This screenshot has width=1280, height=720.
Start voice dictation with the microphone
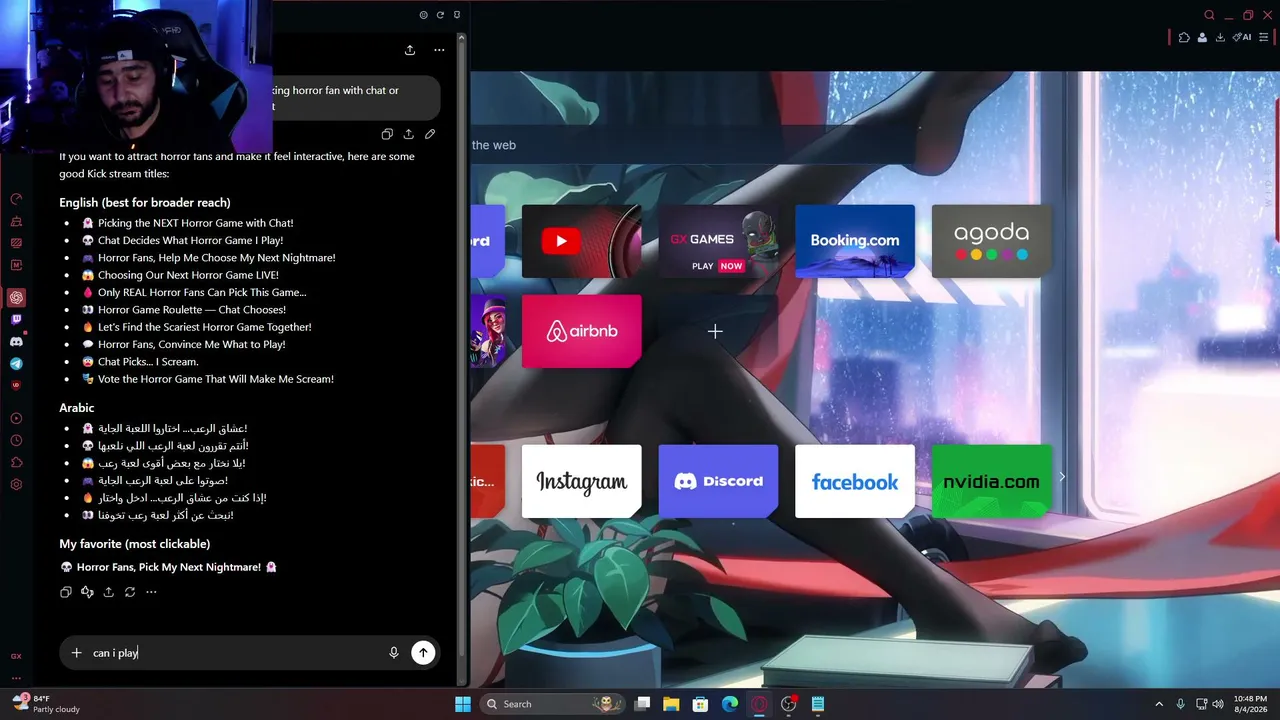394,653
